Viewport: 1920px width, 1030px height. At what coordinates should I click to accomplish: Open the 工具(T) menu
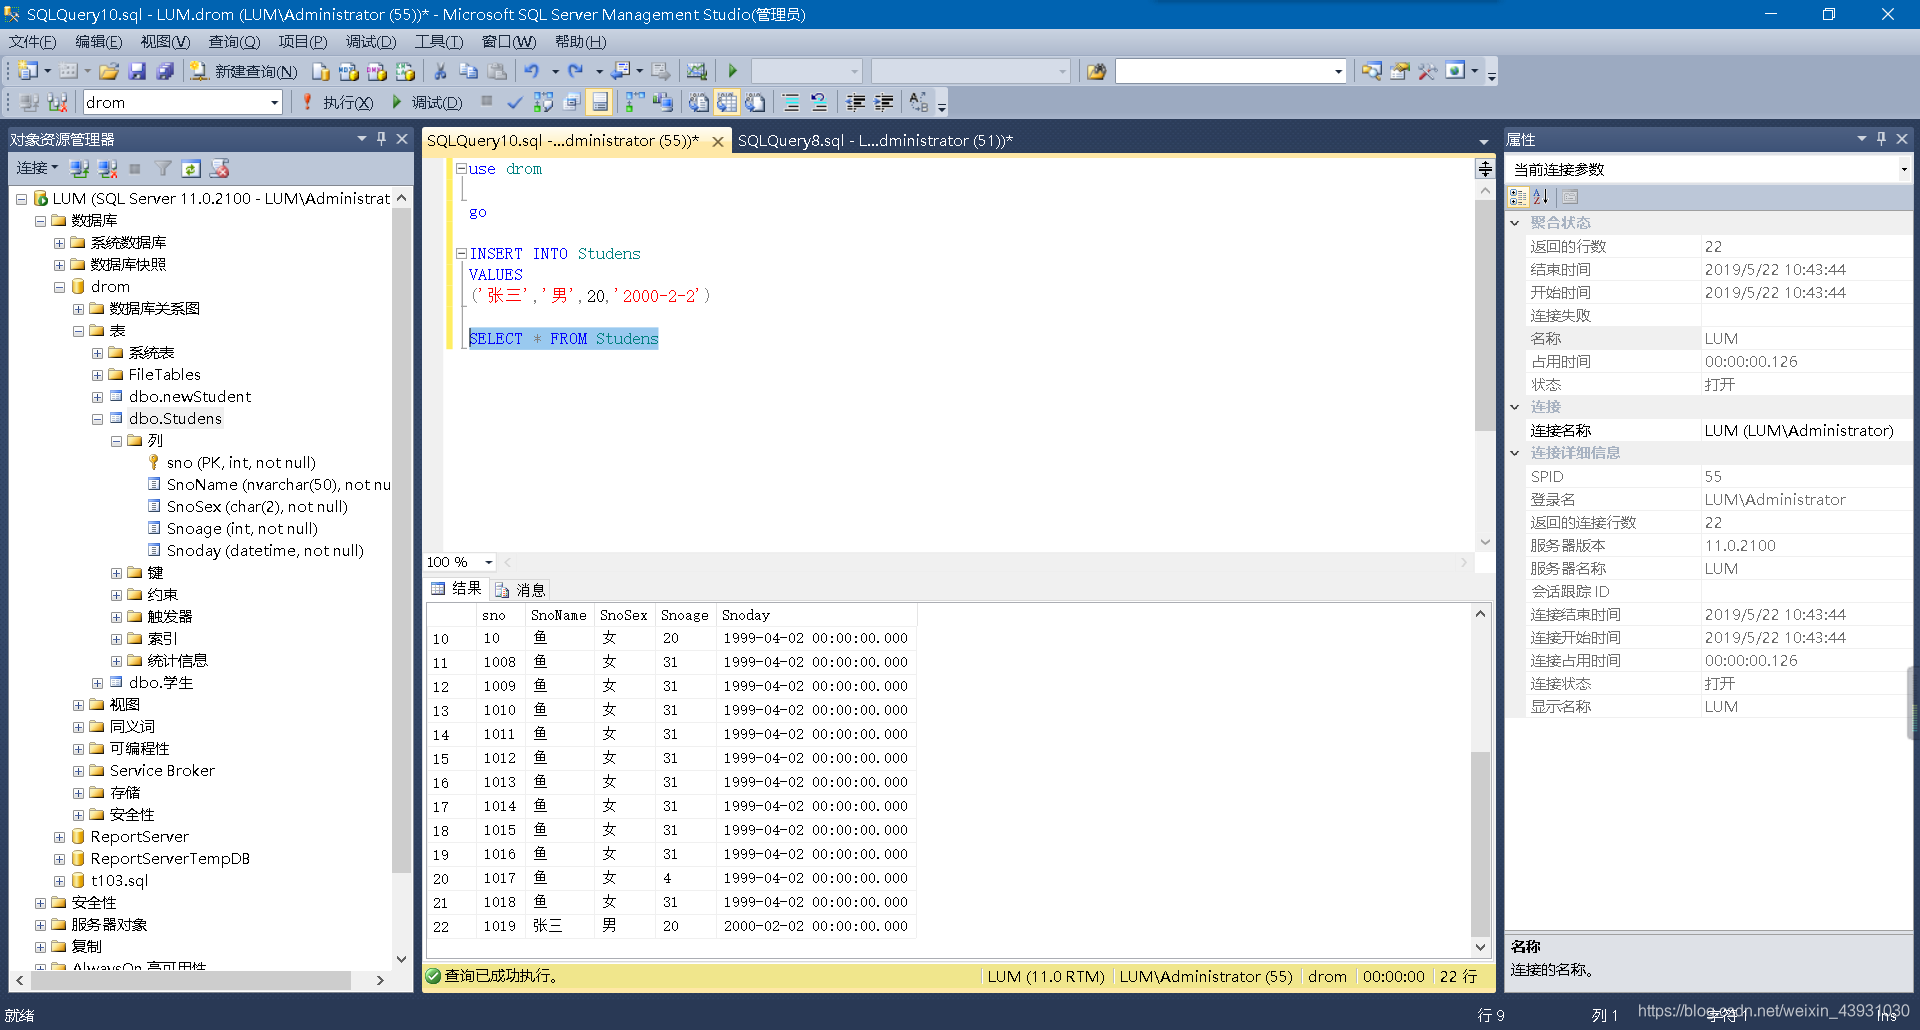(x=439, y=42)
